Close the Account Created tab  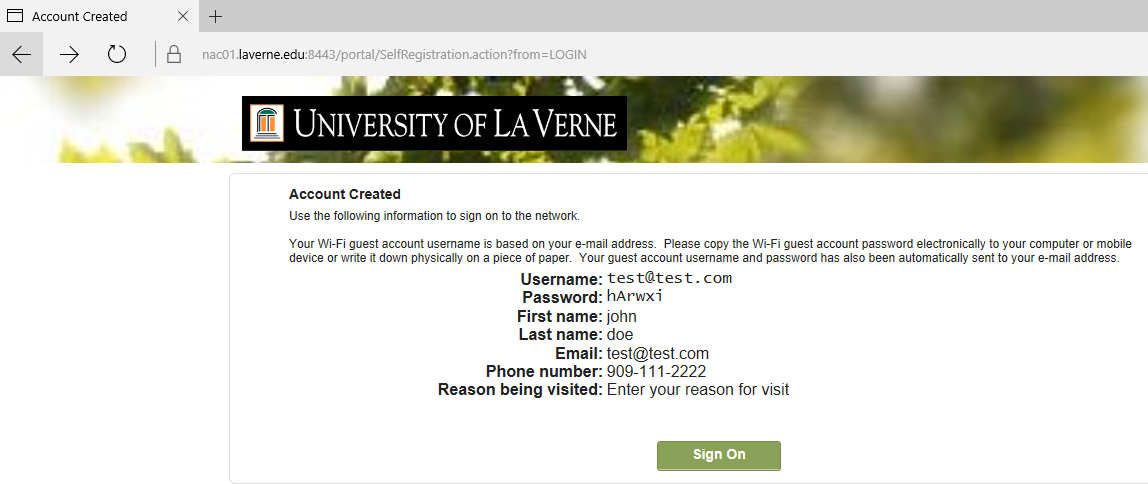pos(183,16)
